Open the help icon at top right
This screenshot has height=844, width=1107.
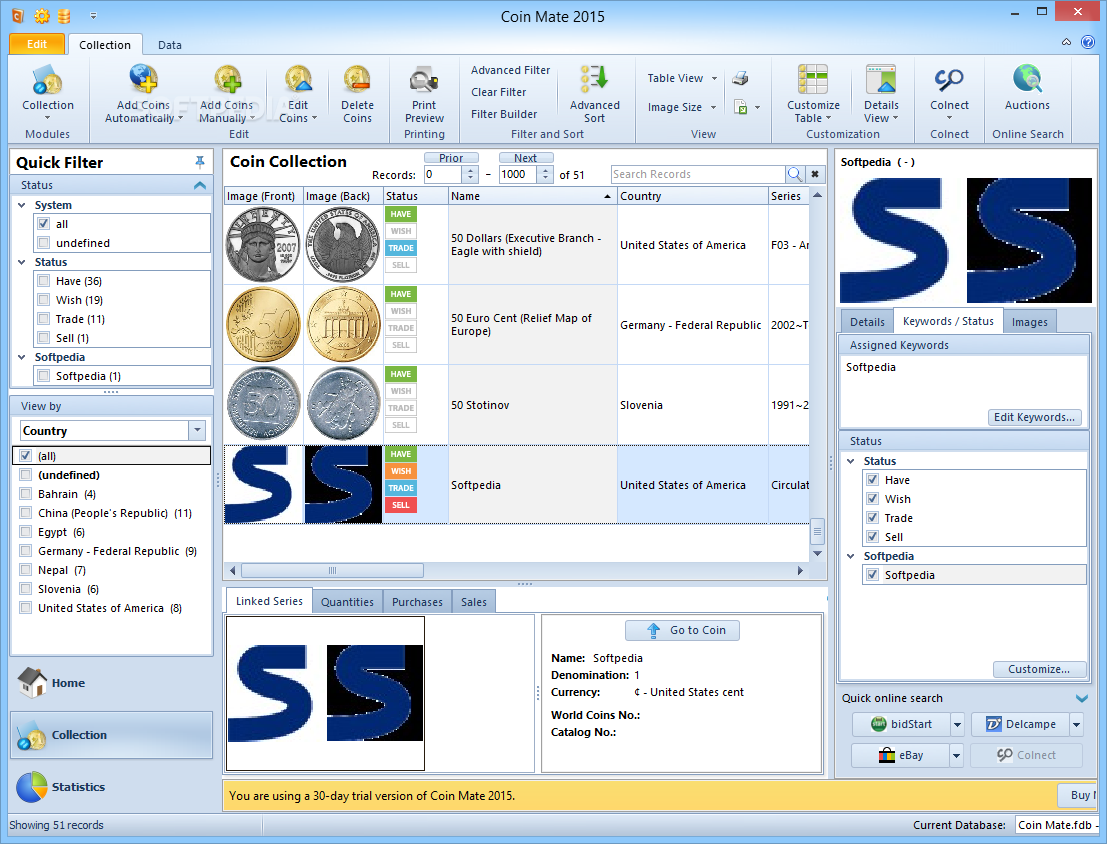1087,42
